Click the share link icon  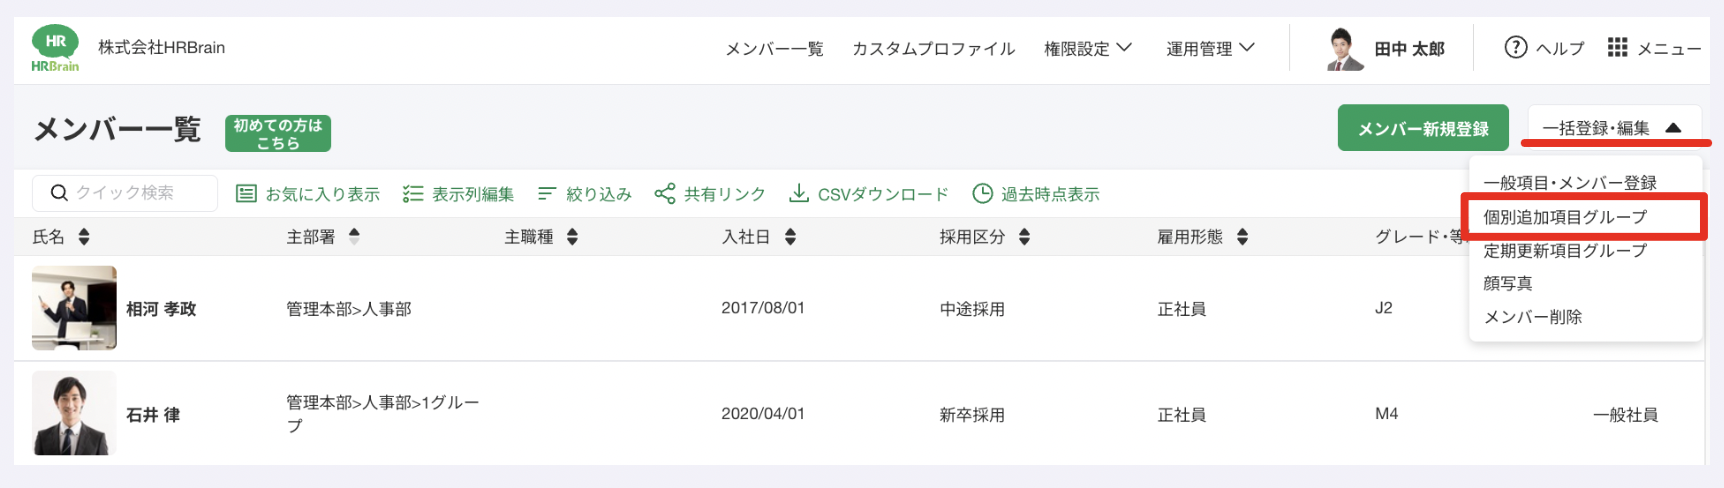click(x=665, y=194)
